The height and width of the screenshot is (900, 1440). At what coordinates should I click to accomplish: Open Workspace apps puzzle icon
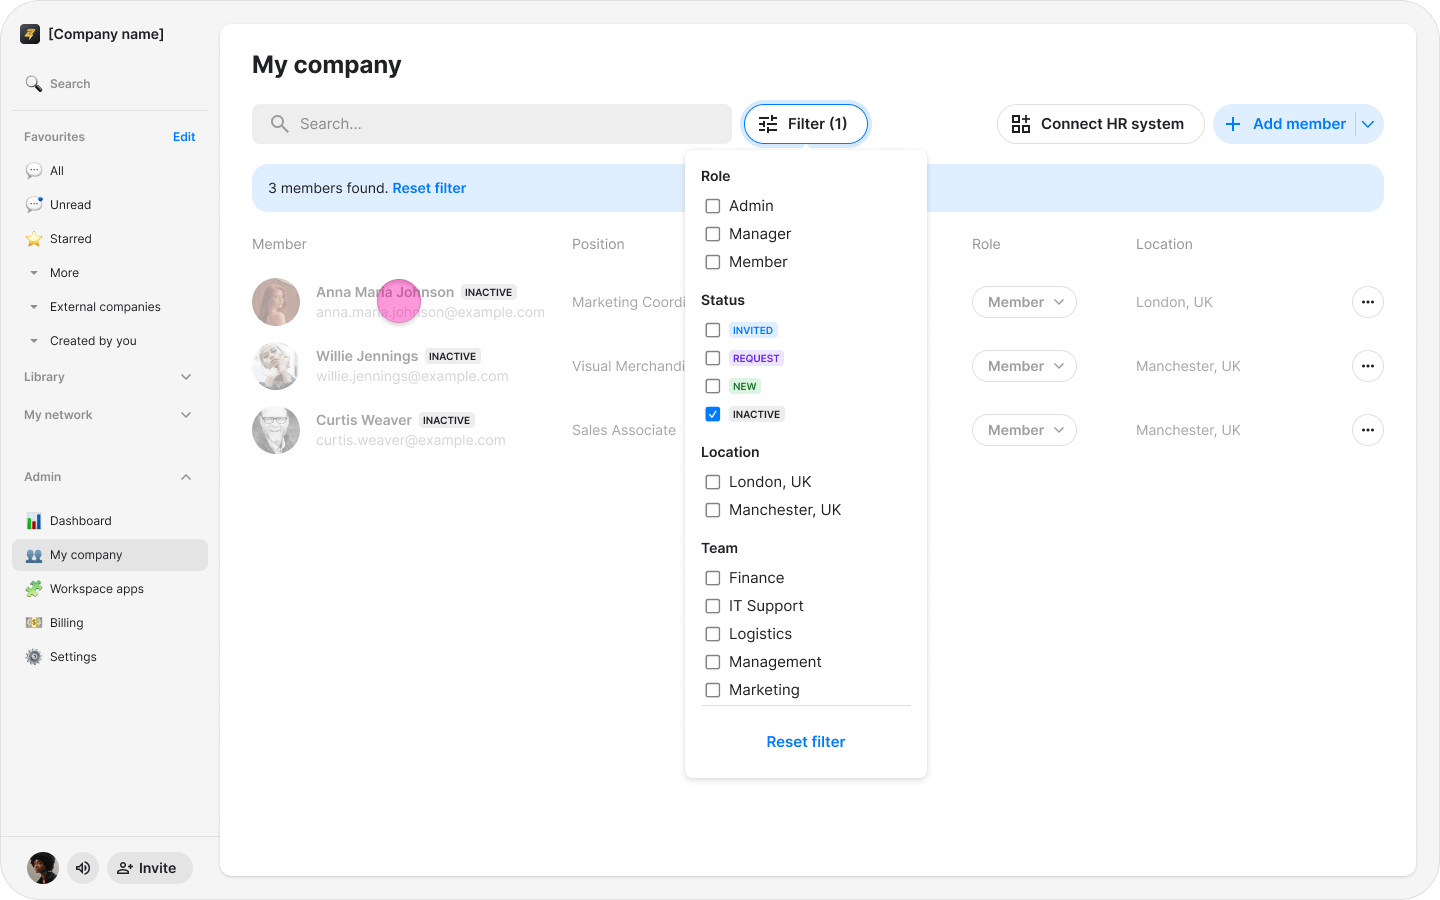34,589
